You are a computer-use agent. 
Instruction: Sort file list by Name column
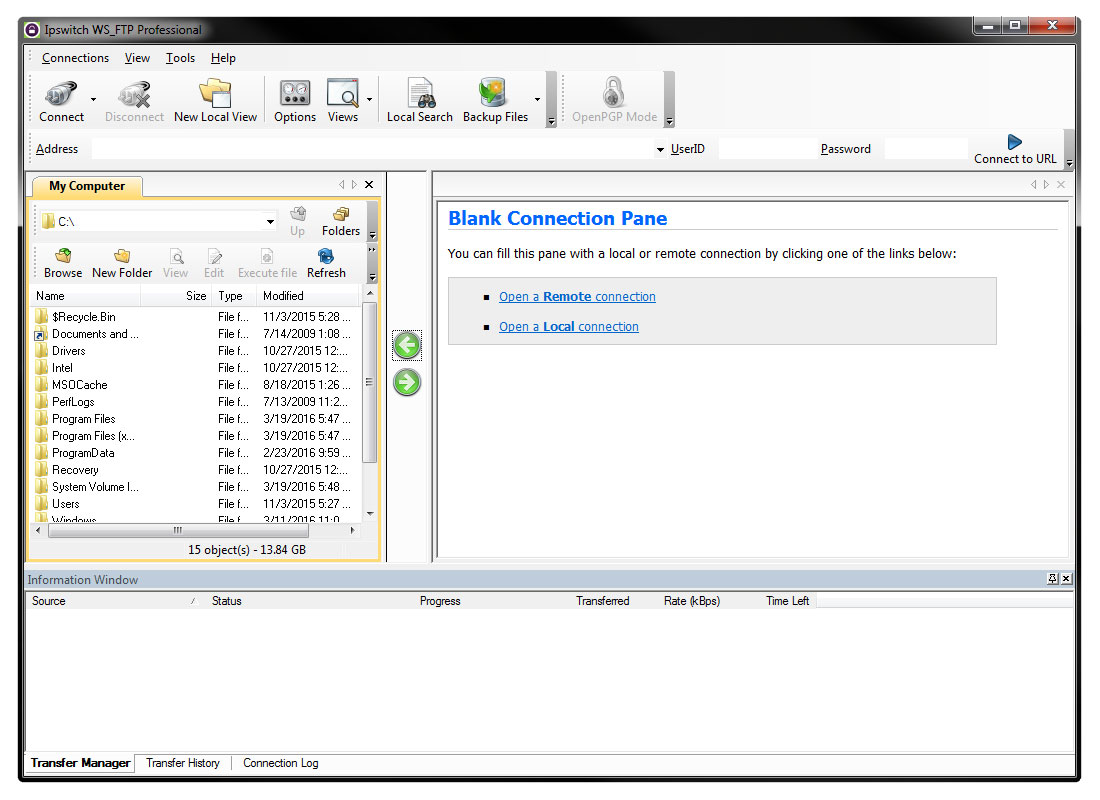click(x=86, y=296)
